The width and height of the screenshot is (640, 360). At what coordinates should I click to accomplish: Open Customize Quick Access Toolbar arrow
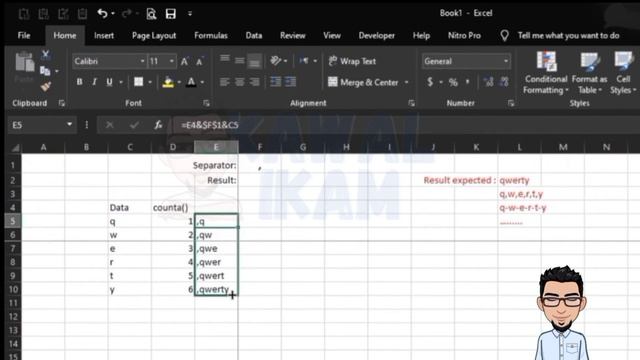pos(190,14)
